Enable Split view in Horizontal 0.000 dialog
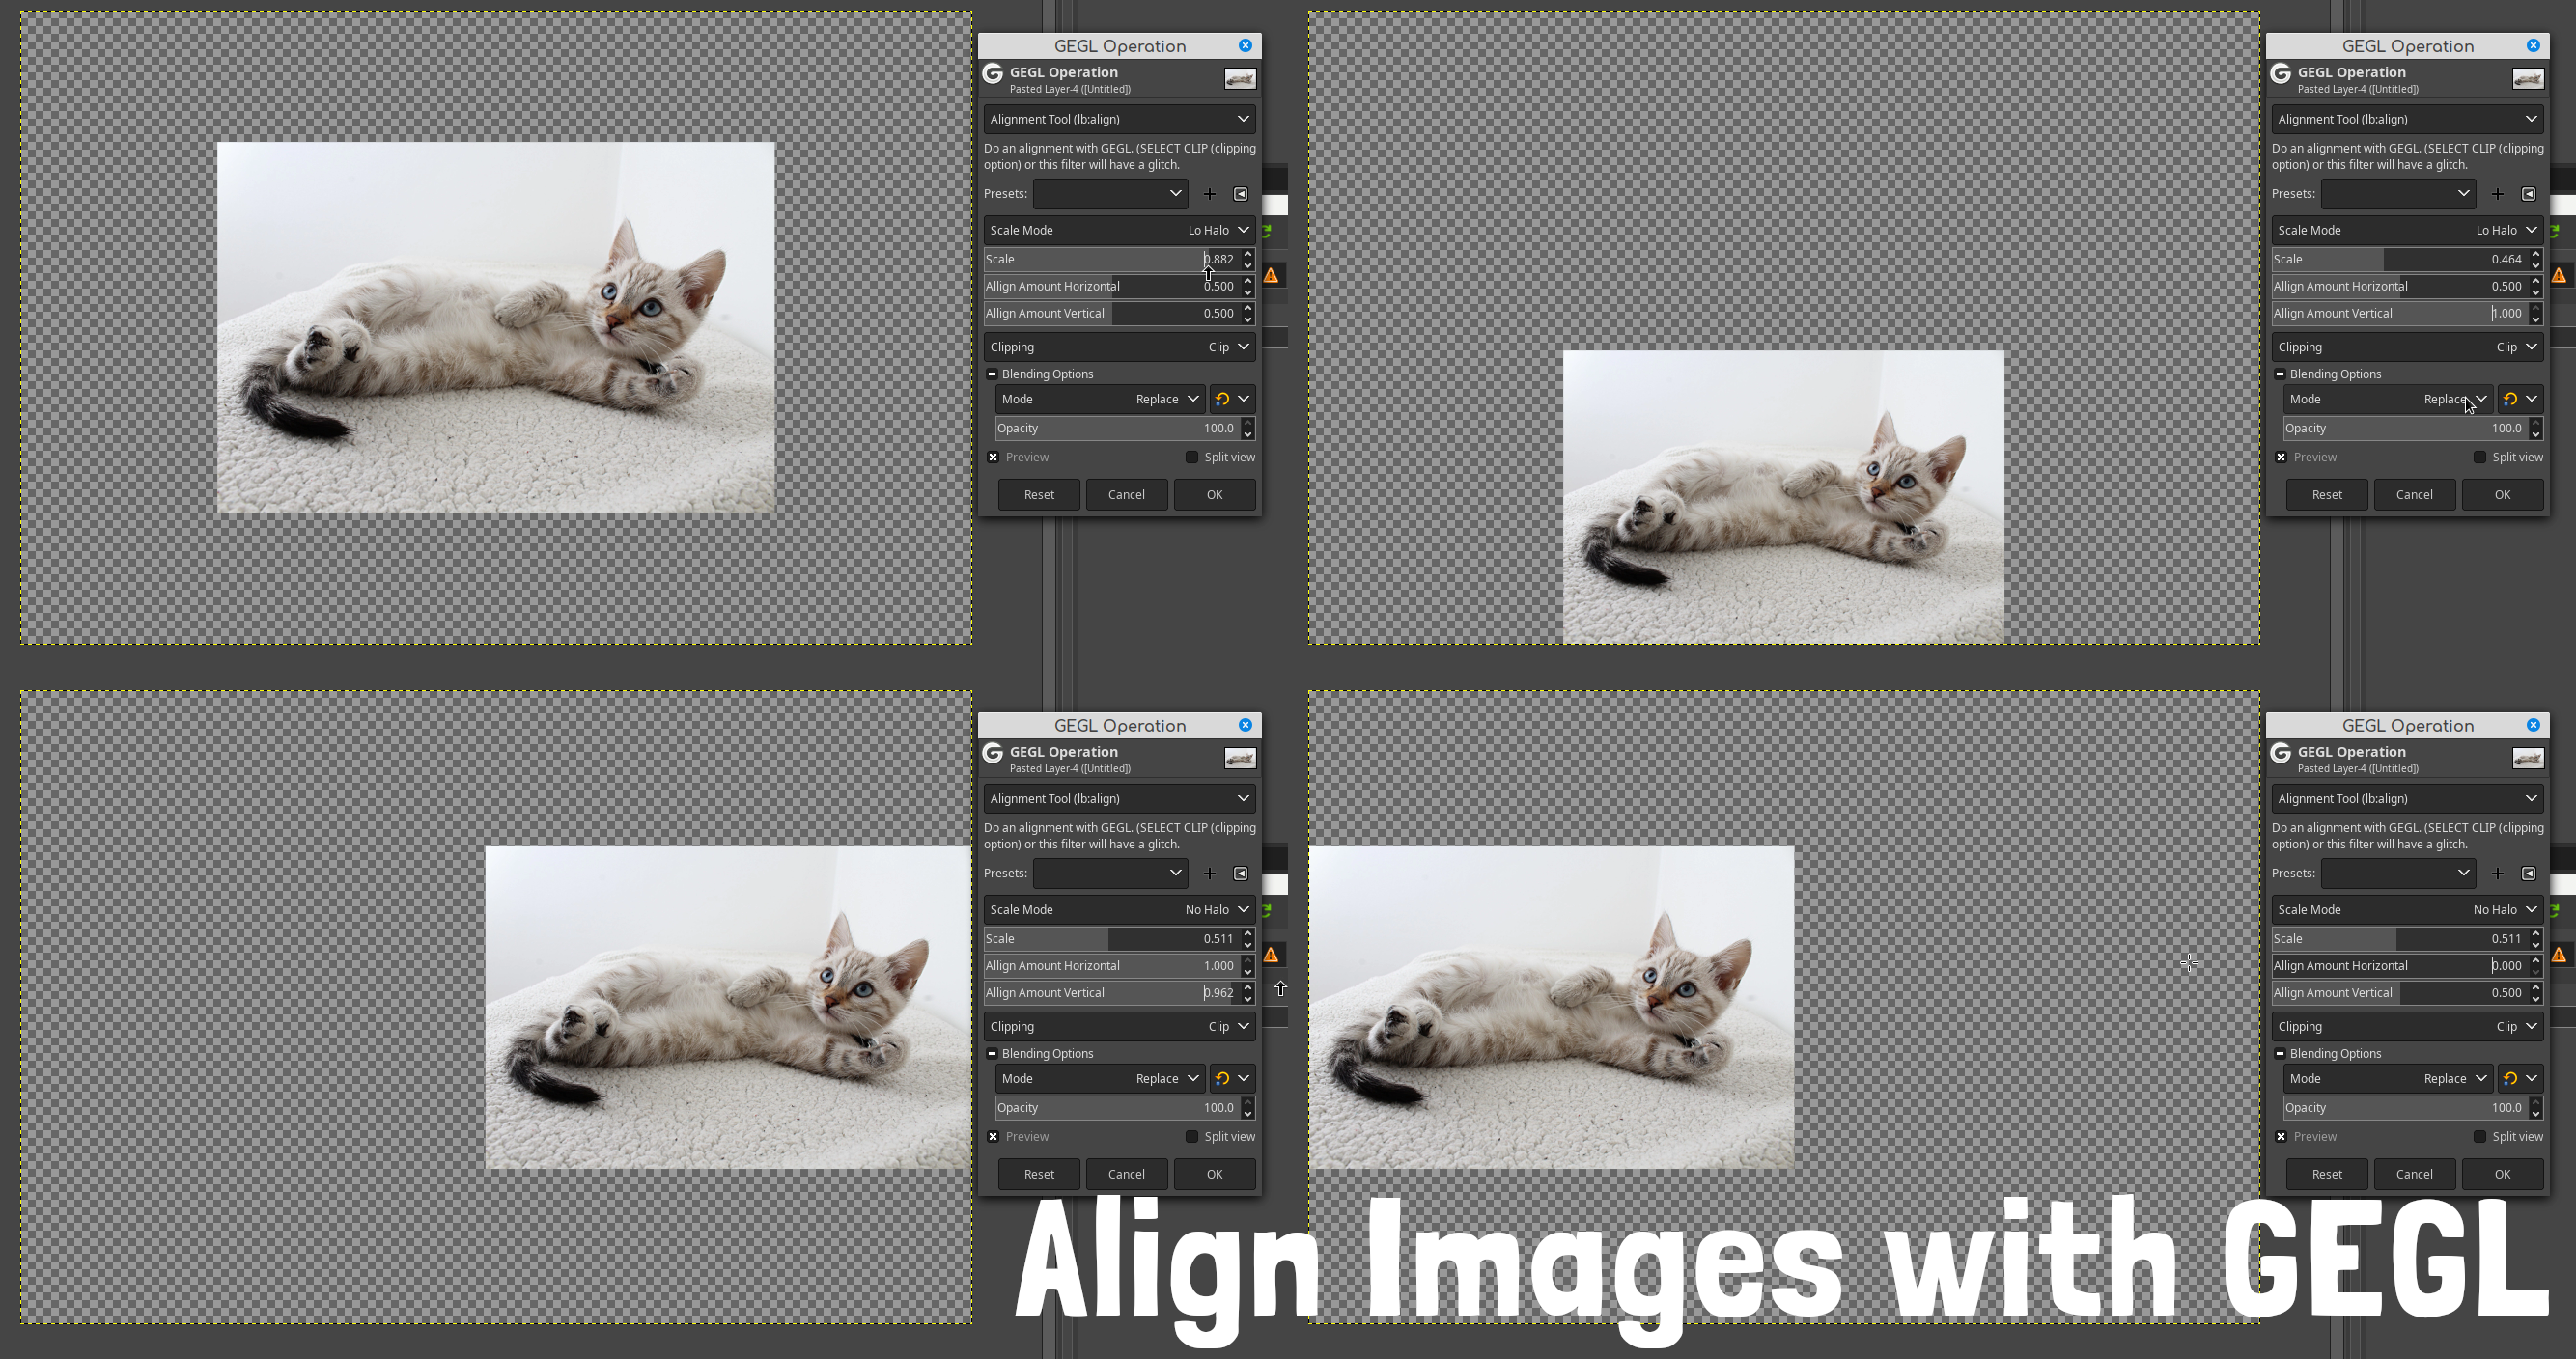This screenshot has height=1359, width=2576. (x=2480, y=1136)
